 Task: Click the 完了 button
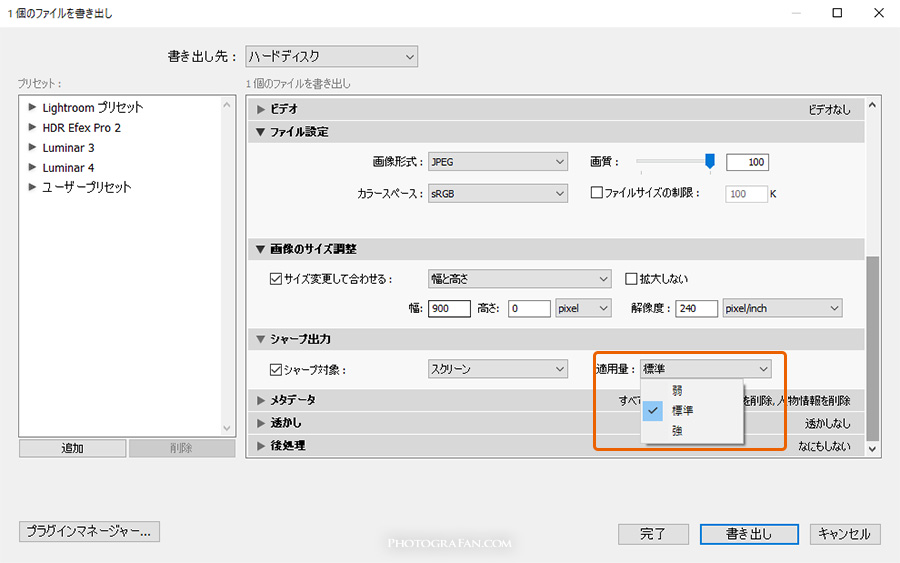(x=653, y=534)
